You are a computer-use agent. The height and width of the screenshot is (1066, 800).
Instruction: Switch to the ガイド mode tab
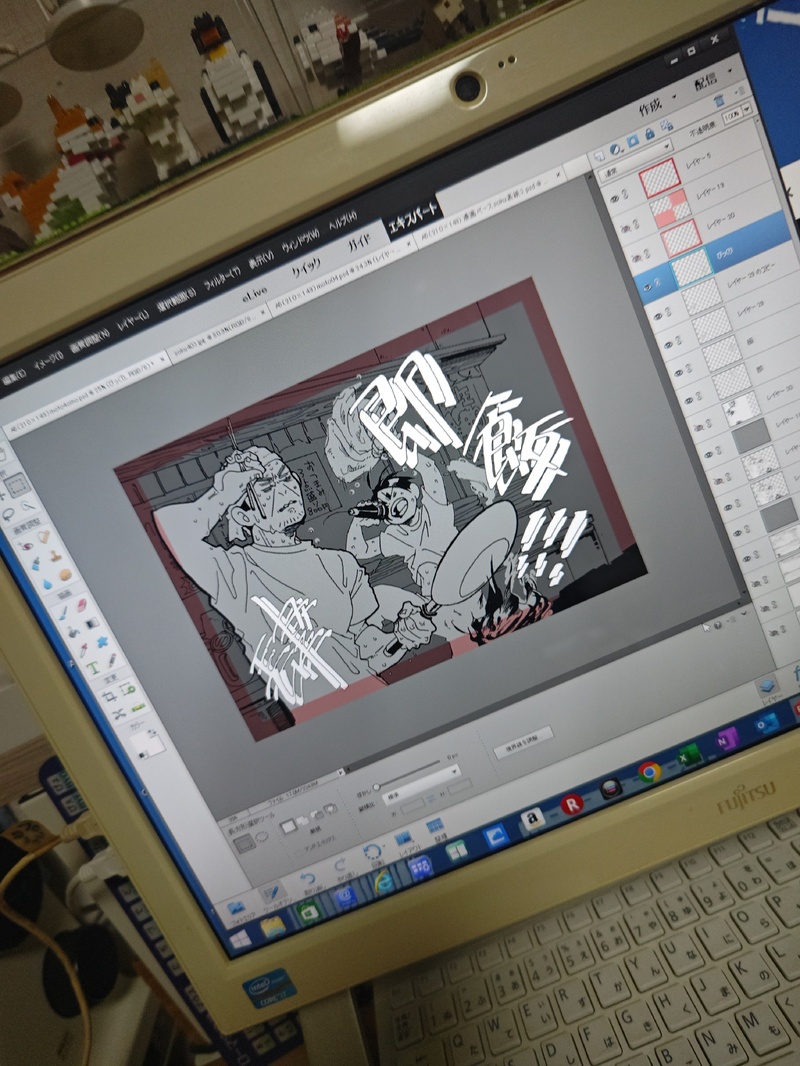pos(360,243)
